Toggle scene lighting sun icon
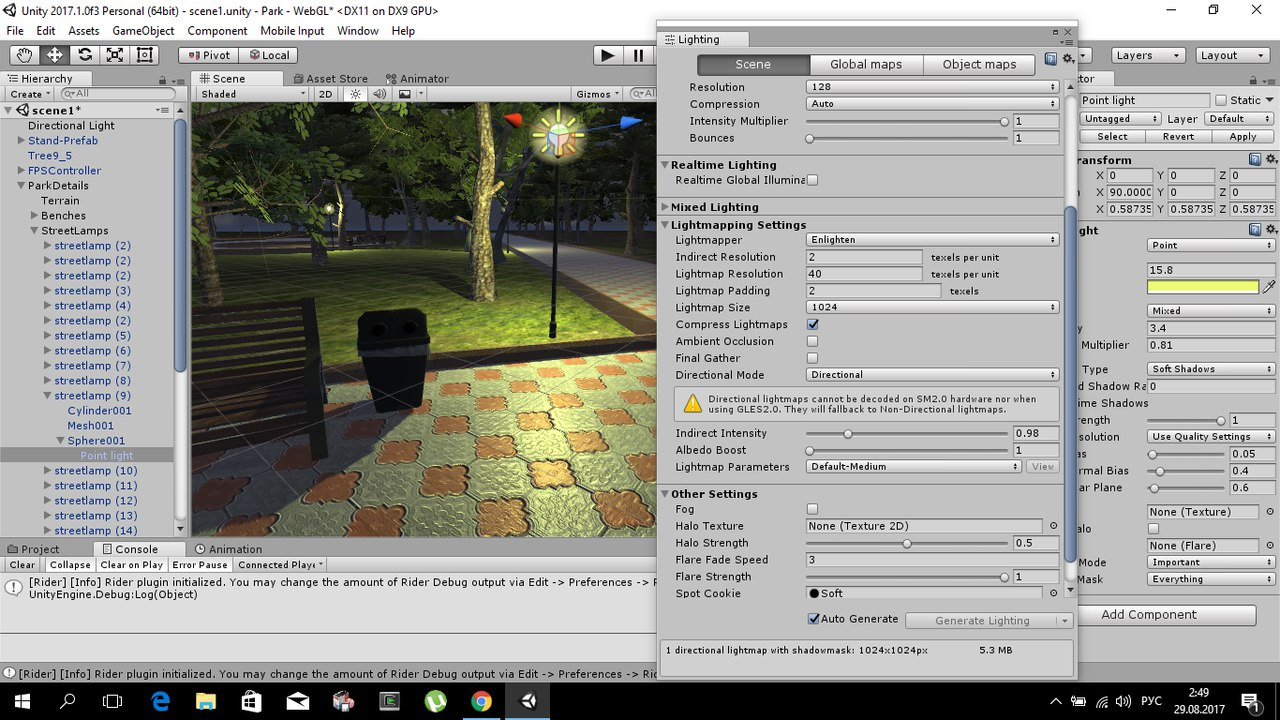The image size is (1280, 720). [355, 94]
